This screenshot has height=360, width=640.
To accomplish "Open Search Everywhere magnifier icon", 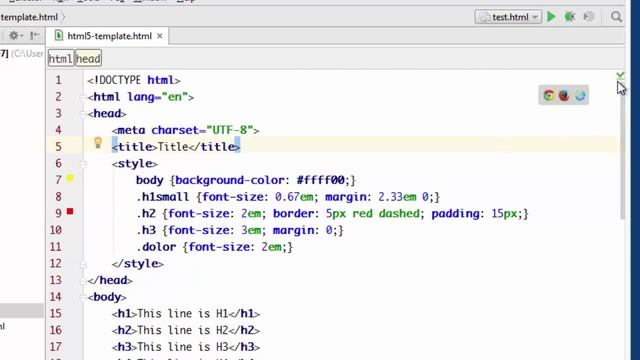I will [x=616, y=17].
